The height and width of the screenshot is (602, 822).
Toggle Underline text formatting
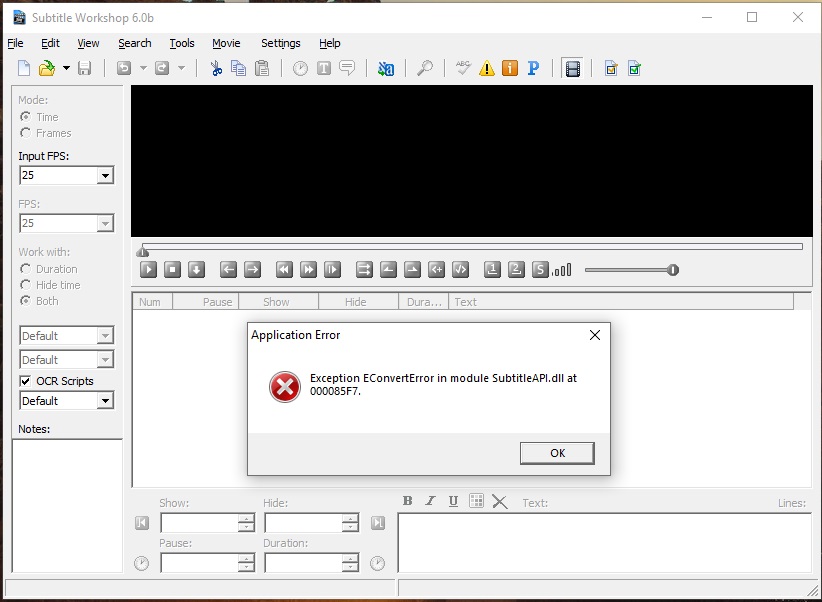tap(453, 501)
